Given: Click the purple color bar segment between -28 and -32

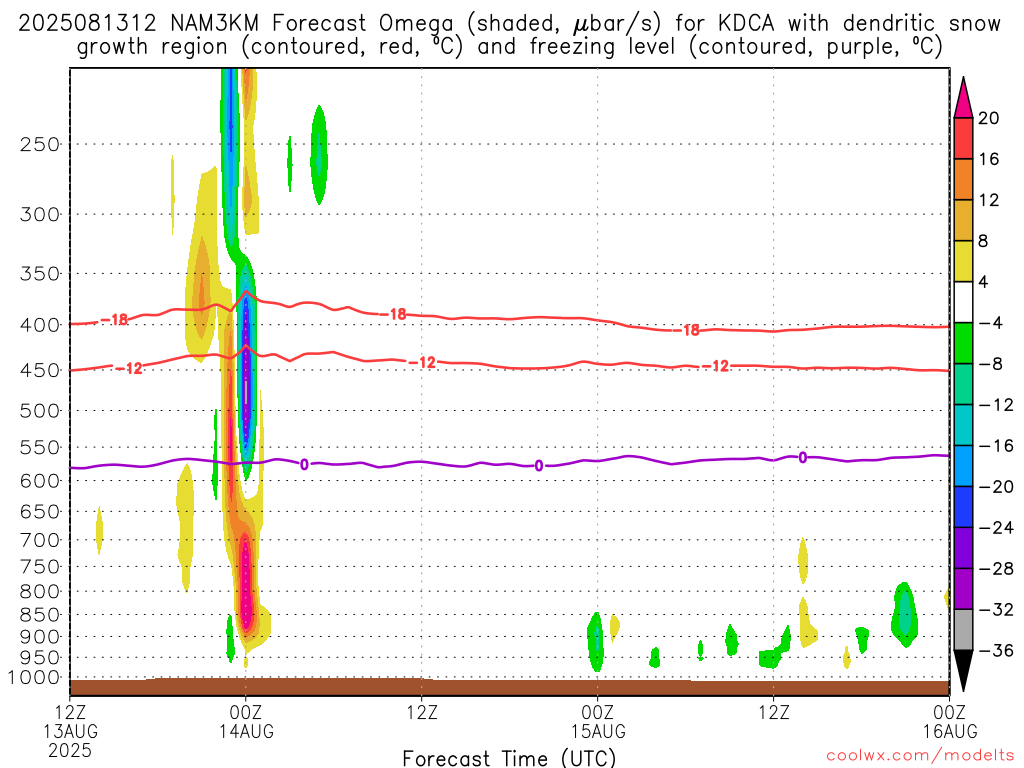Looking at the screenshot, I should (x=963, y=589).
